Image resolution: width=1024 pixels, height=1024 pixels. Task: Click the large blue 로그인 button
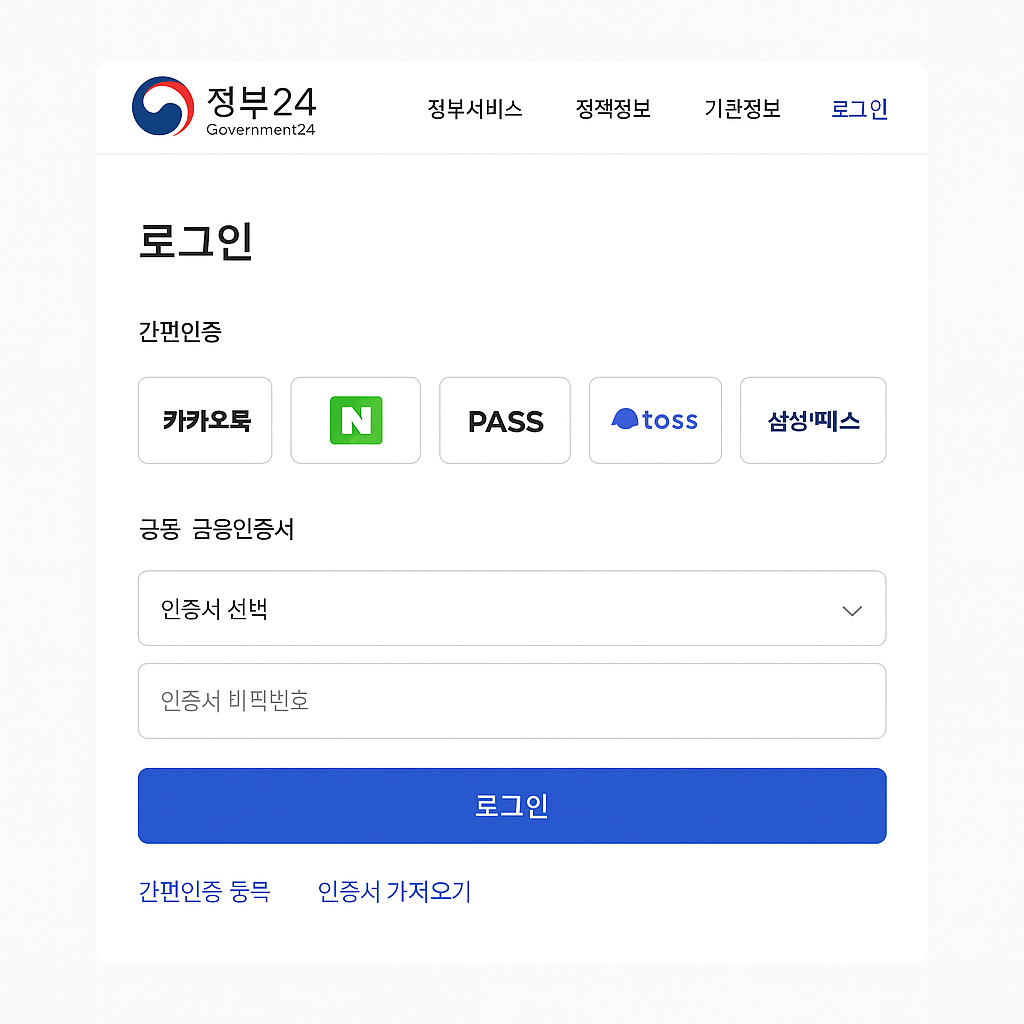512,805
